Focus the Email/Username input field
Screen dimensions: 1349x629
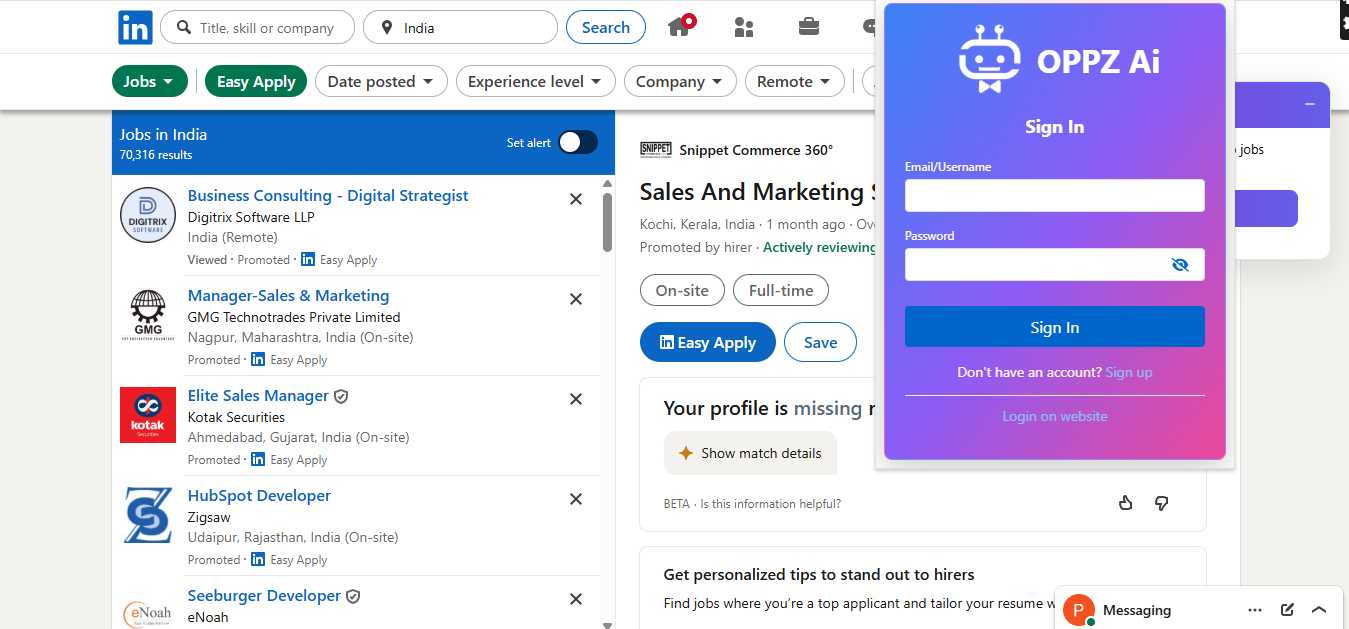point(1054,196)
